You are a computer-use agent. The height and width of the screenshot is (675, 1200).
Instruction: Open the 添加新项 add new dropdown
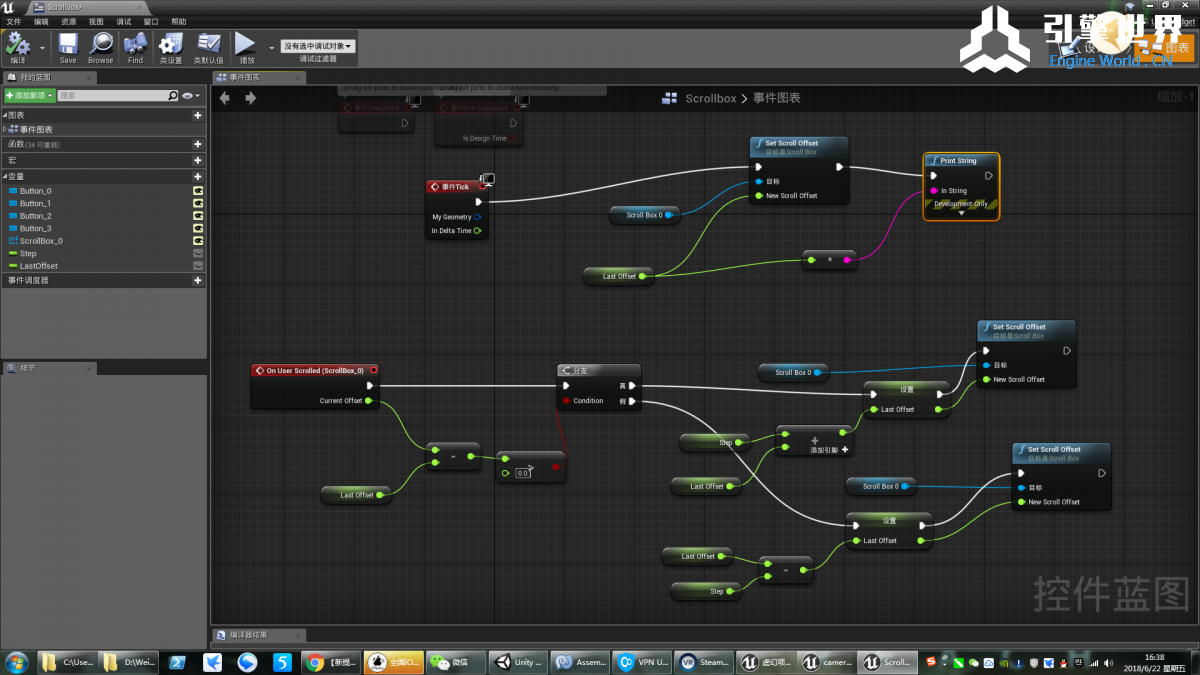[29, 95]
